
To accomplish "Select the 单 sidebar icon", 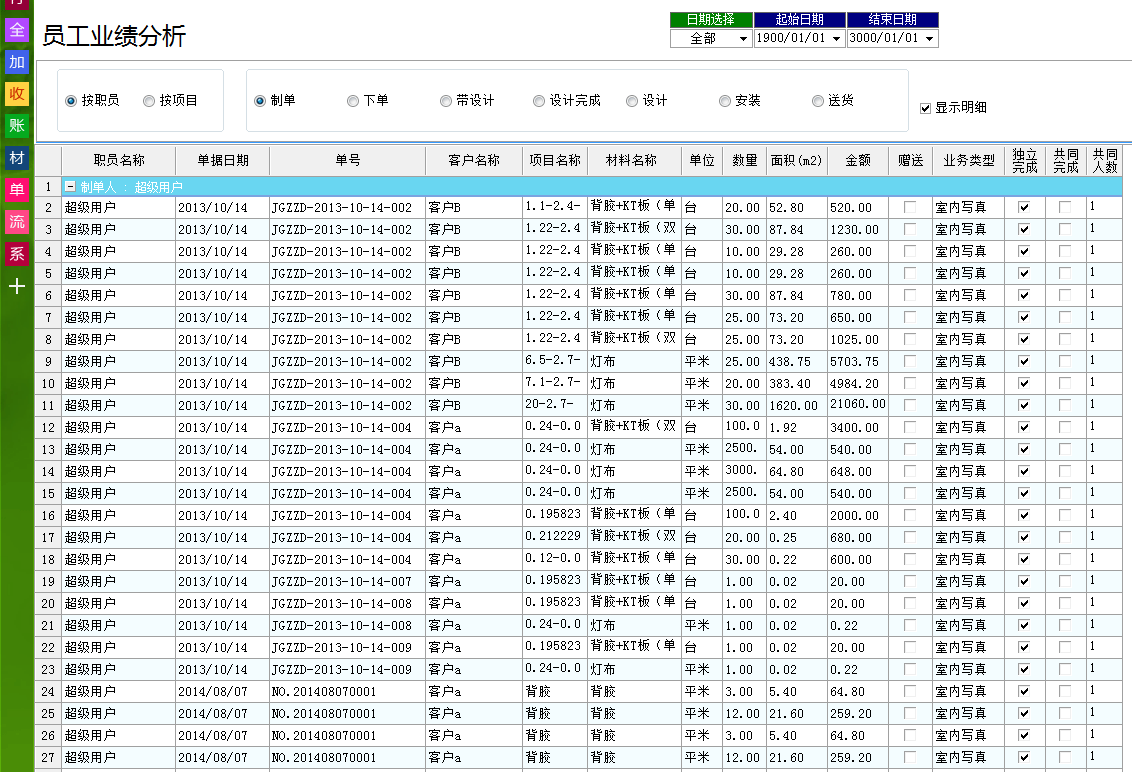I will tap(15, 190).
